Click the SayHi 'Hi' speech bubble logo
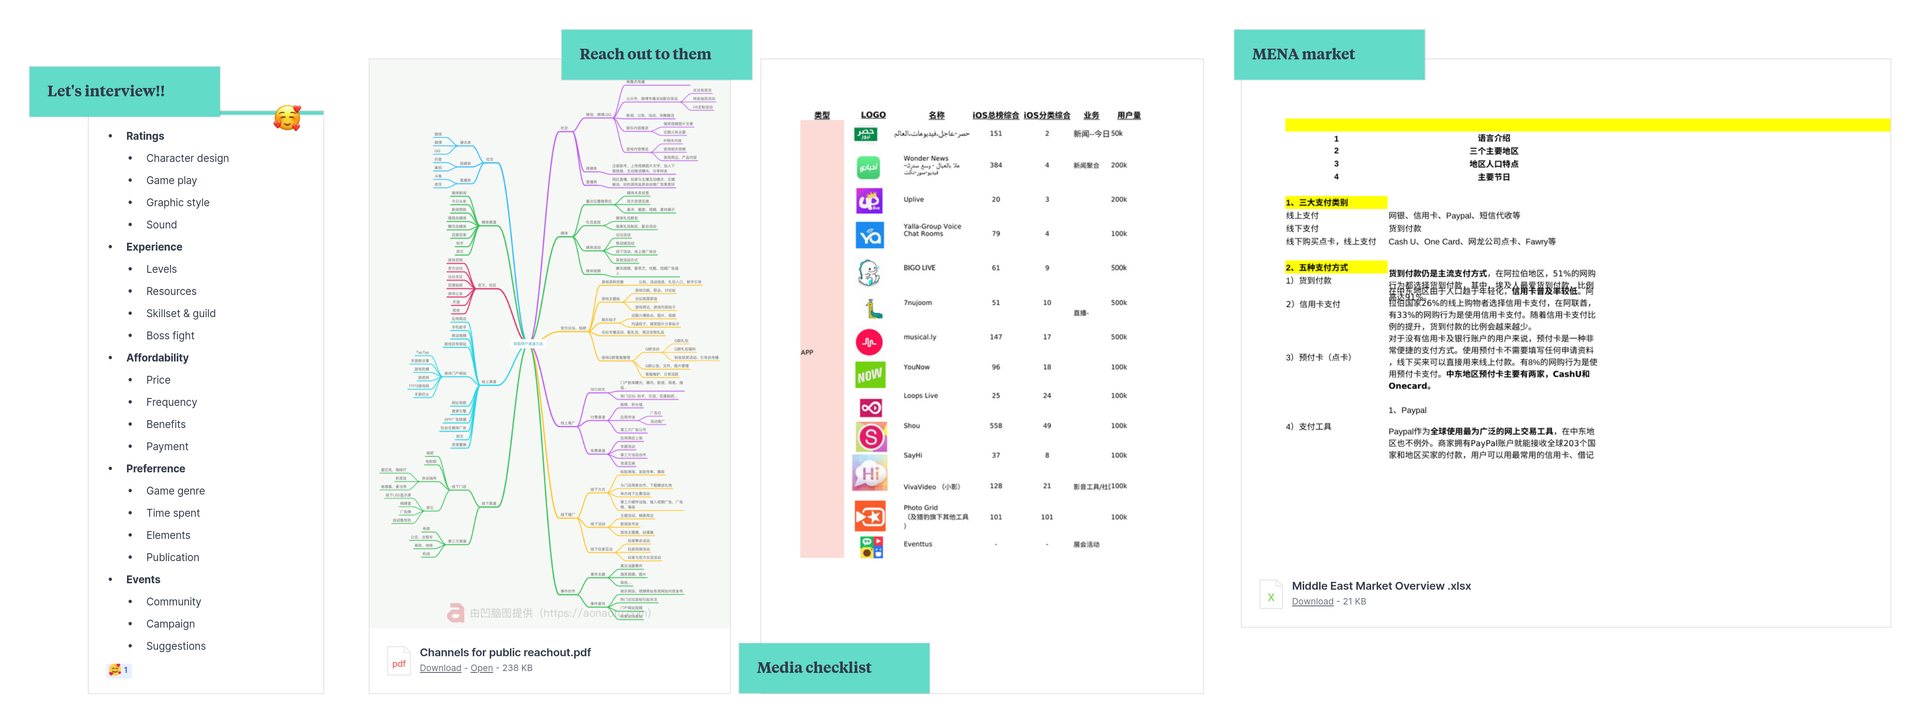 (869, 472)
